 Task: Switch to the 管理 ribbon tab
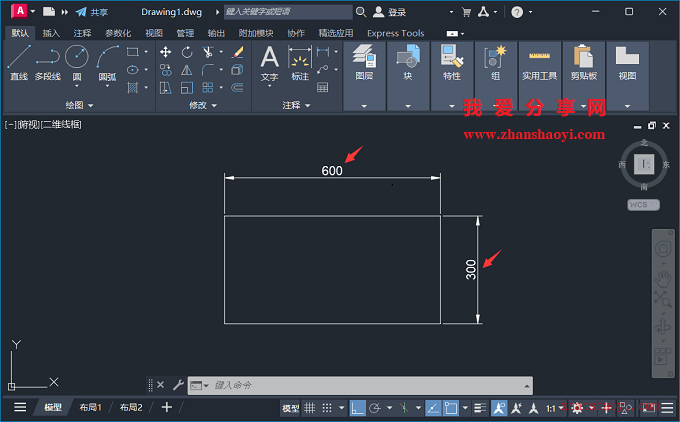[x=185, y=33]
